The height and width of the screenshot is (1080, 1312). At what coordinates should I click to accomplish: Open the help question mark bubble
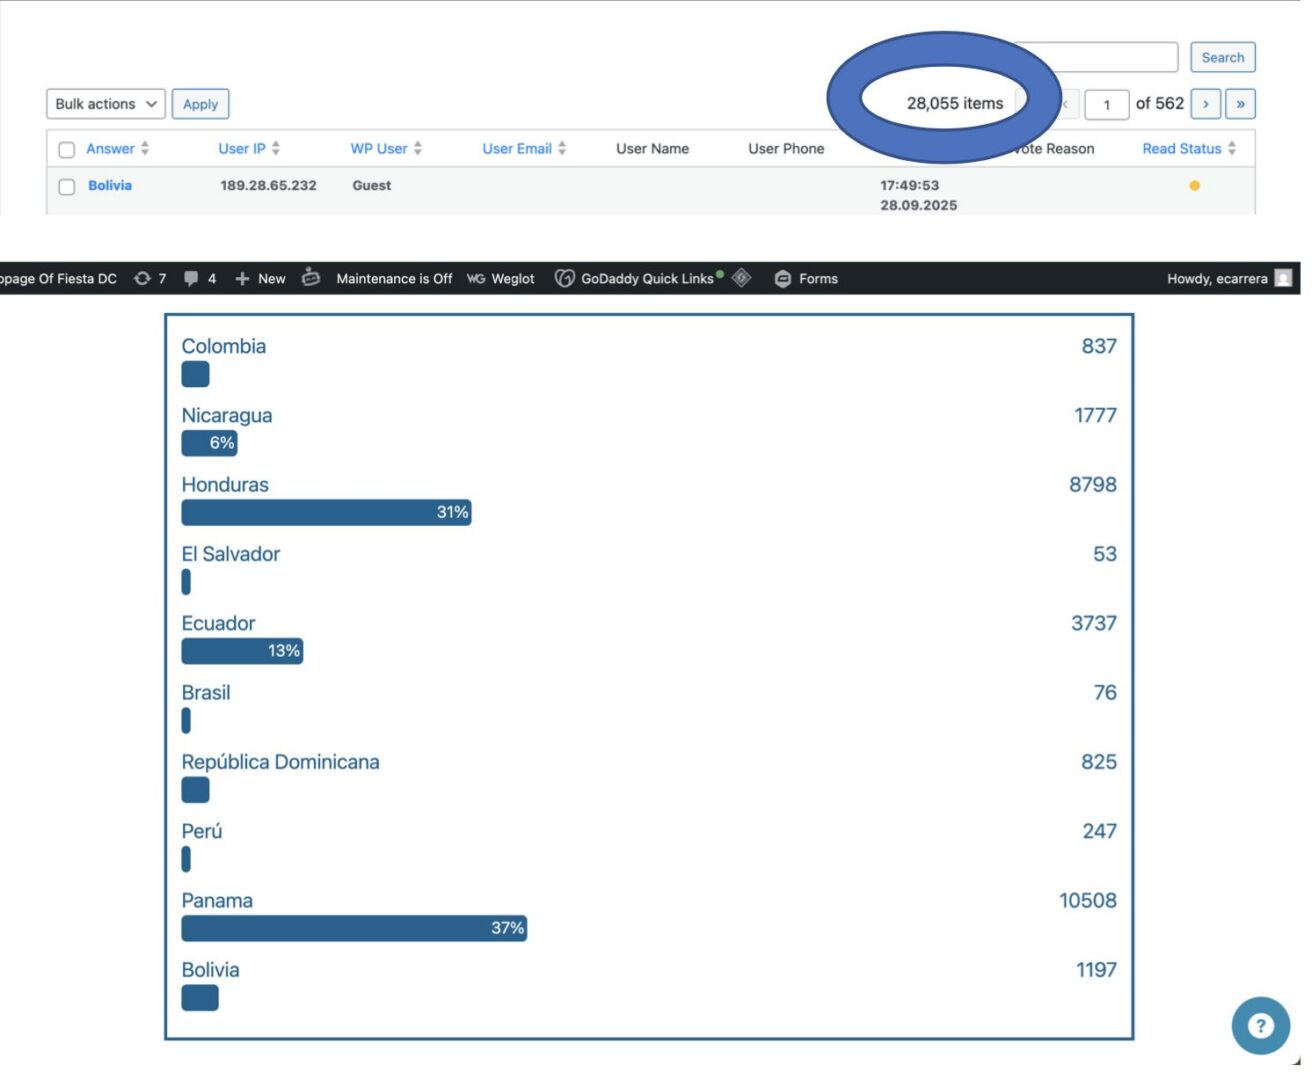[x=1260, y=1025]
